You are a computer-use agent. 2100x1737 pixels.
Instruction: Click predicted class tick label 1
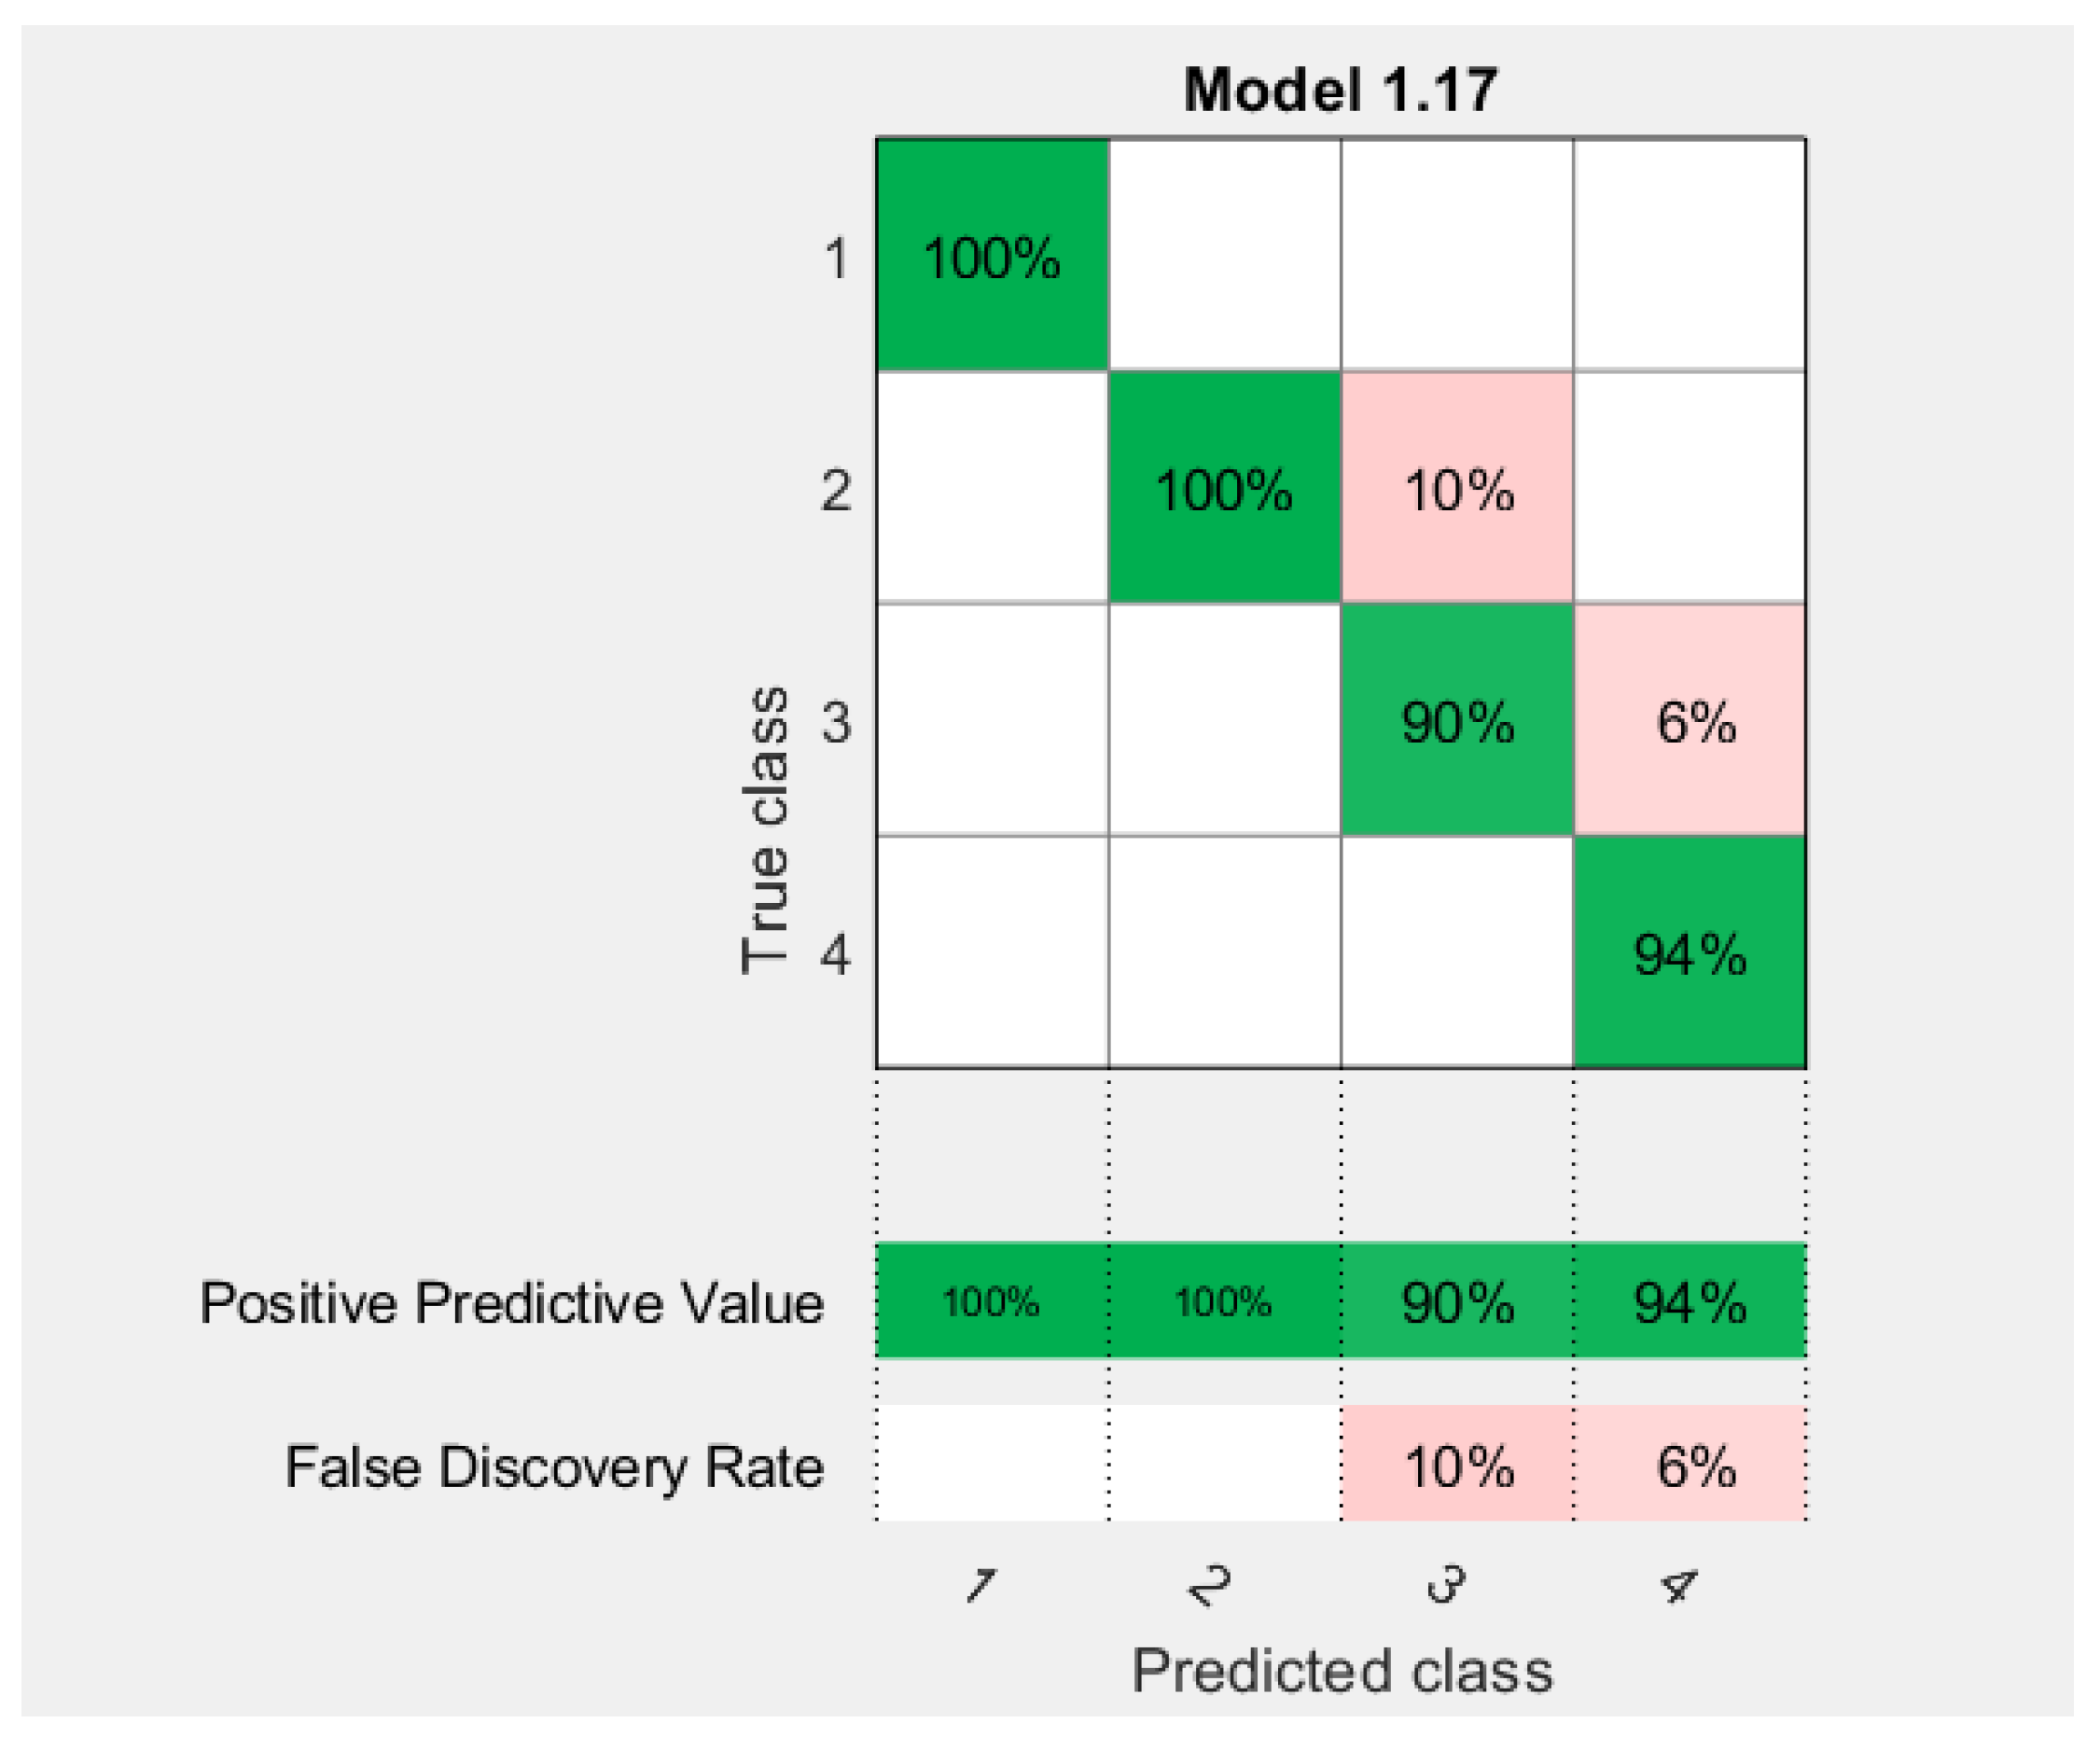coord(981,1585)
